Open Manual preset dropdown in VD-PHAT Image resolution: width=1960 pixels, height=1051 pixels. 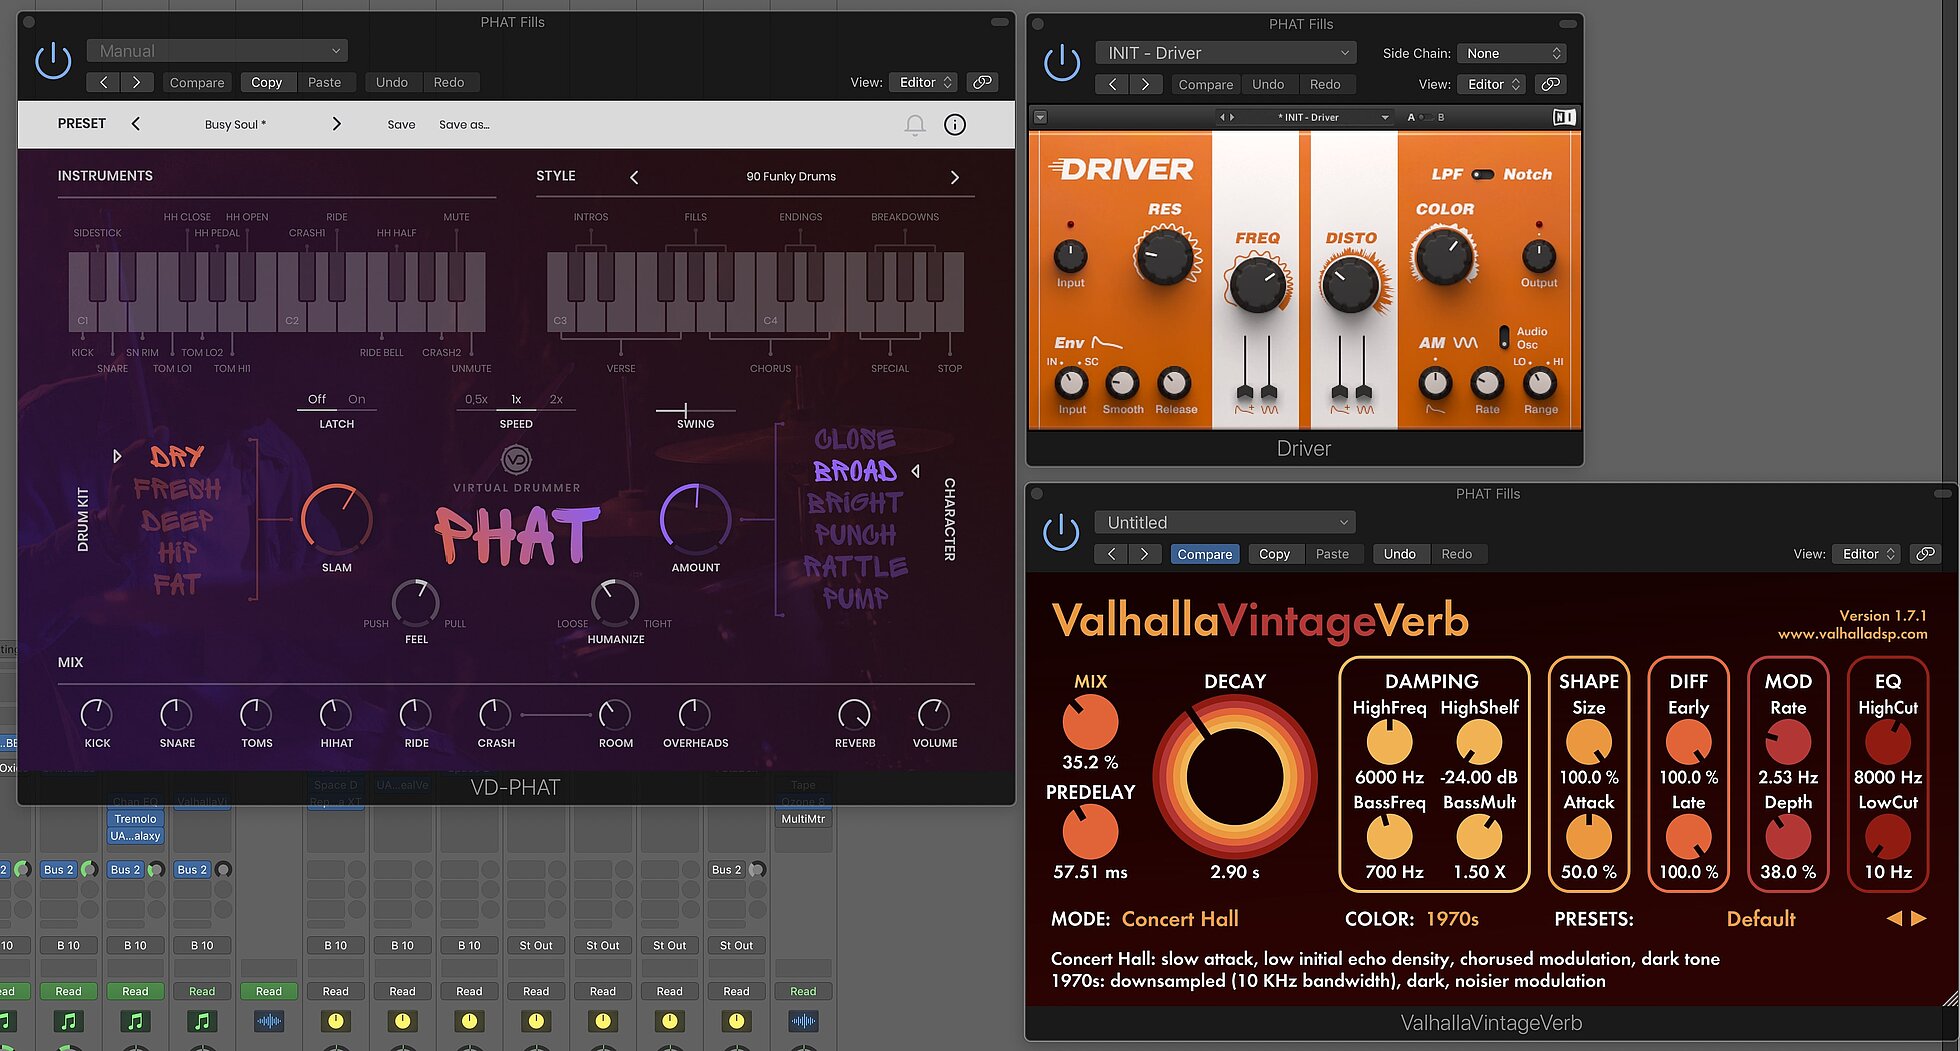(x=217, y=51)
